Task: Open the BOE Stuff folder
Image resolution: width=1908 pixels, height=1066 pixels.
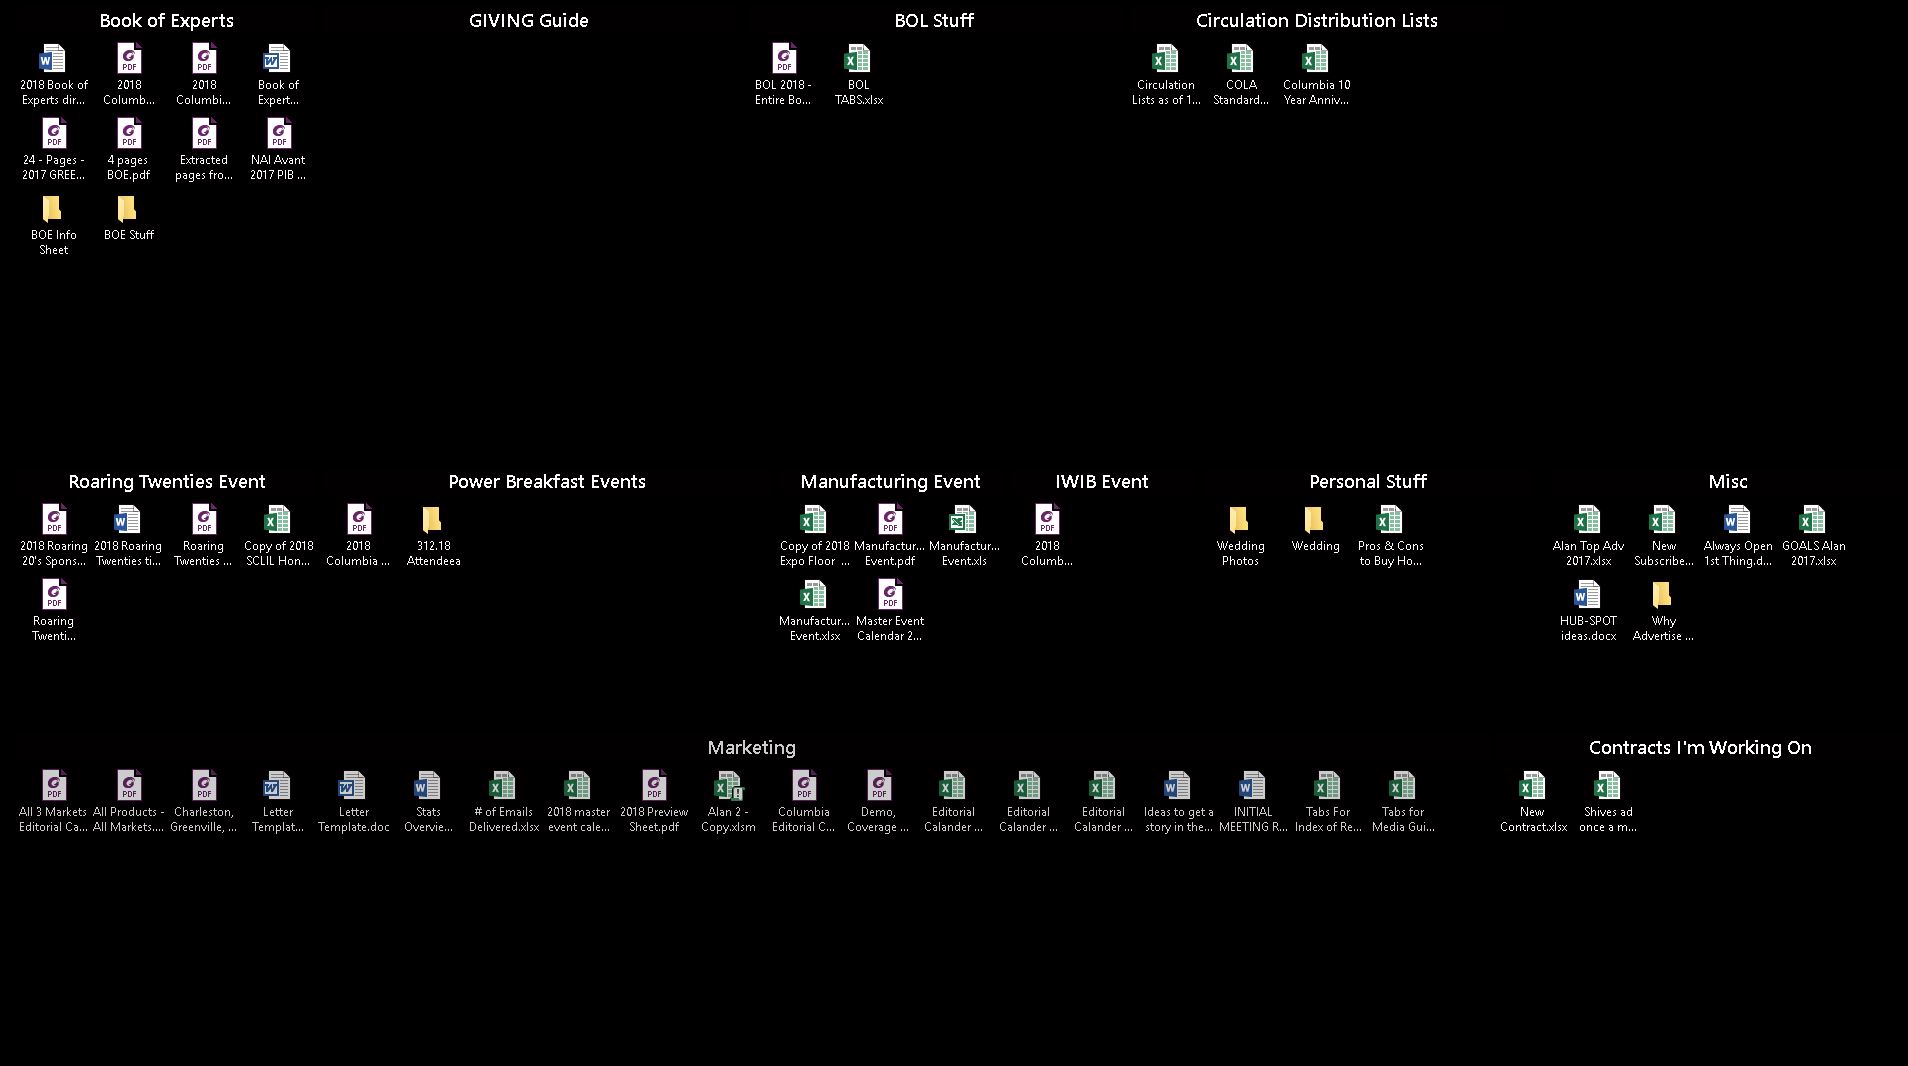Action: [128, 218]
